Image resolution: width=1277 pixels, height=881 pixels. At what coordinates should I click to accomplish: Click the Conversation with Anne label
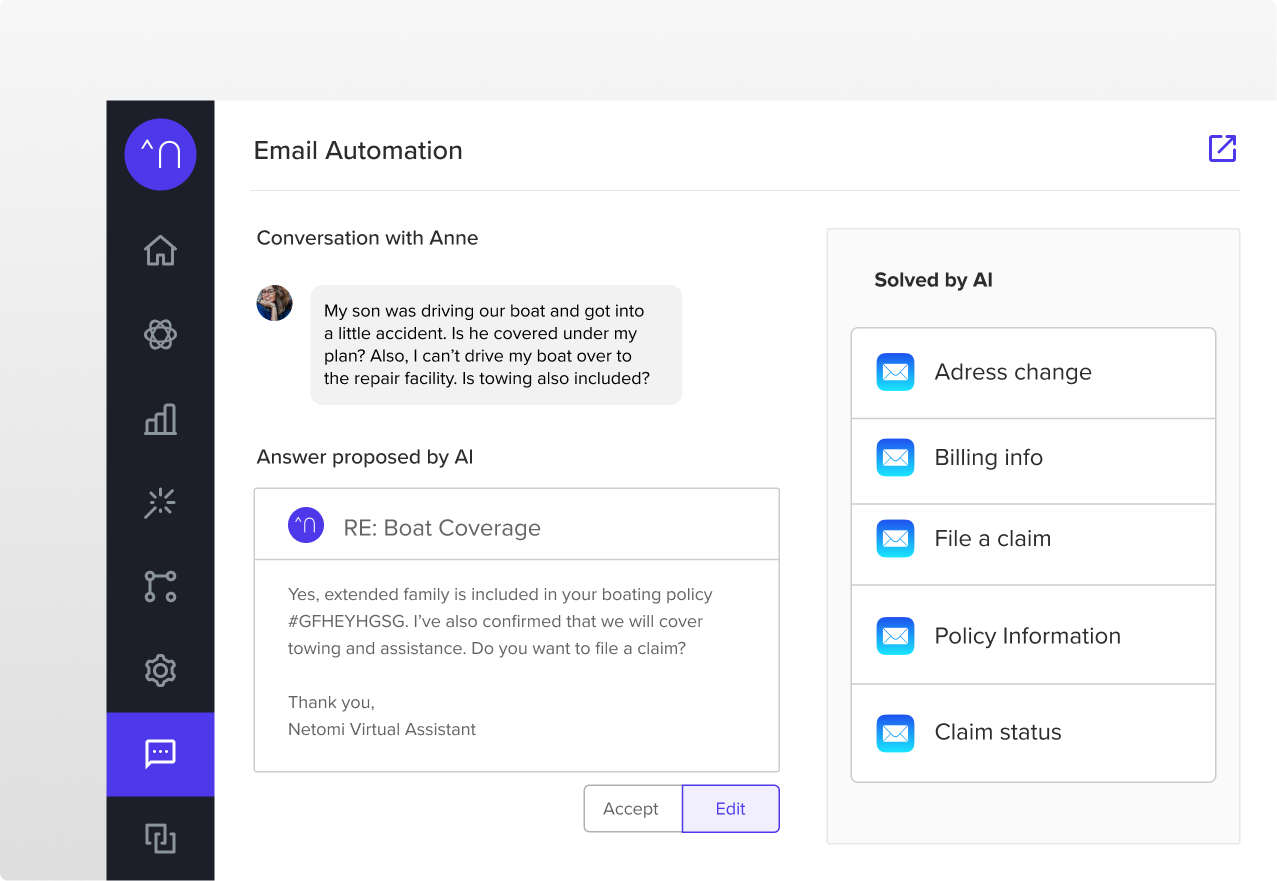(x=367, y=238)
